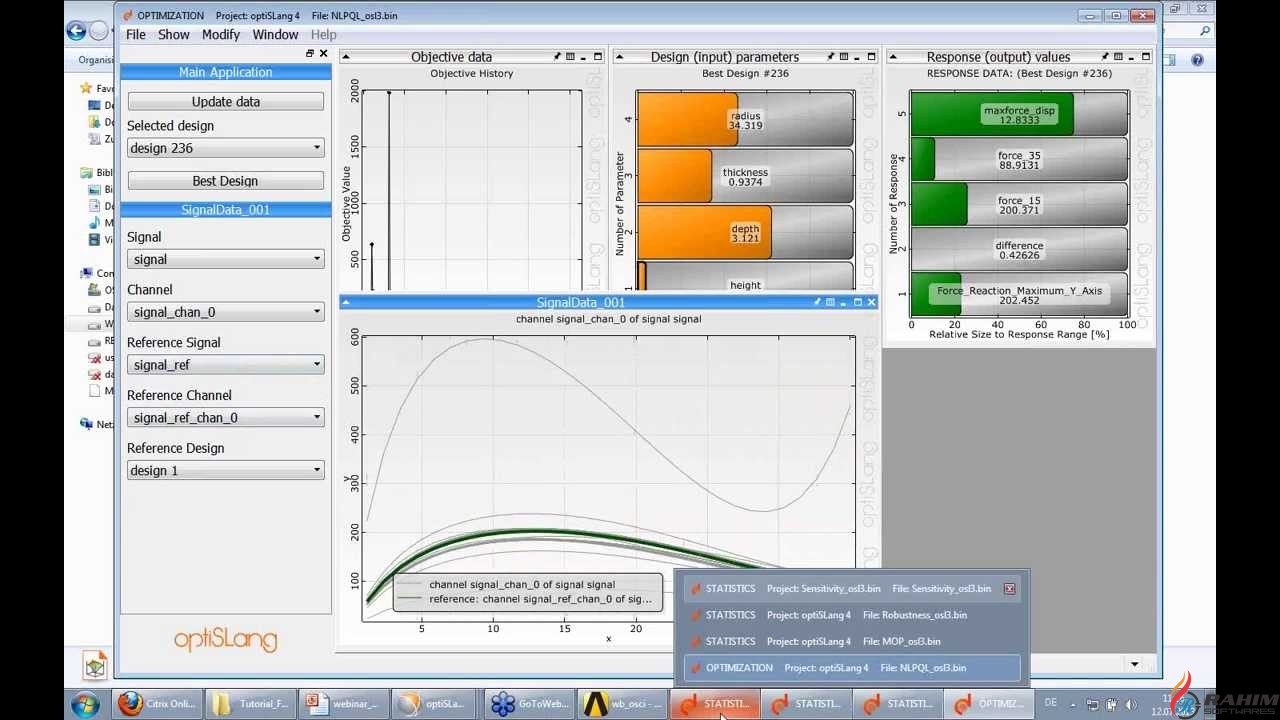The image size is (1280, 720).
Task: Open layout icon in Design parameters panel header
Action: [x=844, y=57]
